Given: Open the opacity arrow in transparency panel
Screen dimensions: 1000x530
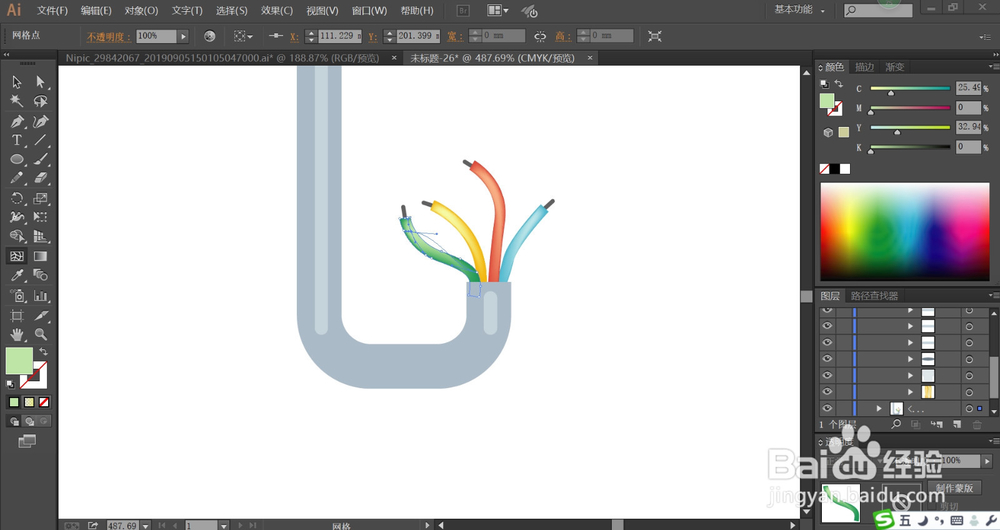Looking at the screenshot, I should (x=987, y=460).
